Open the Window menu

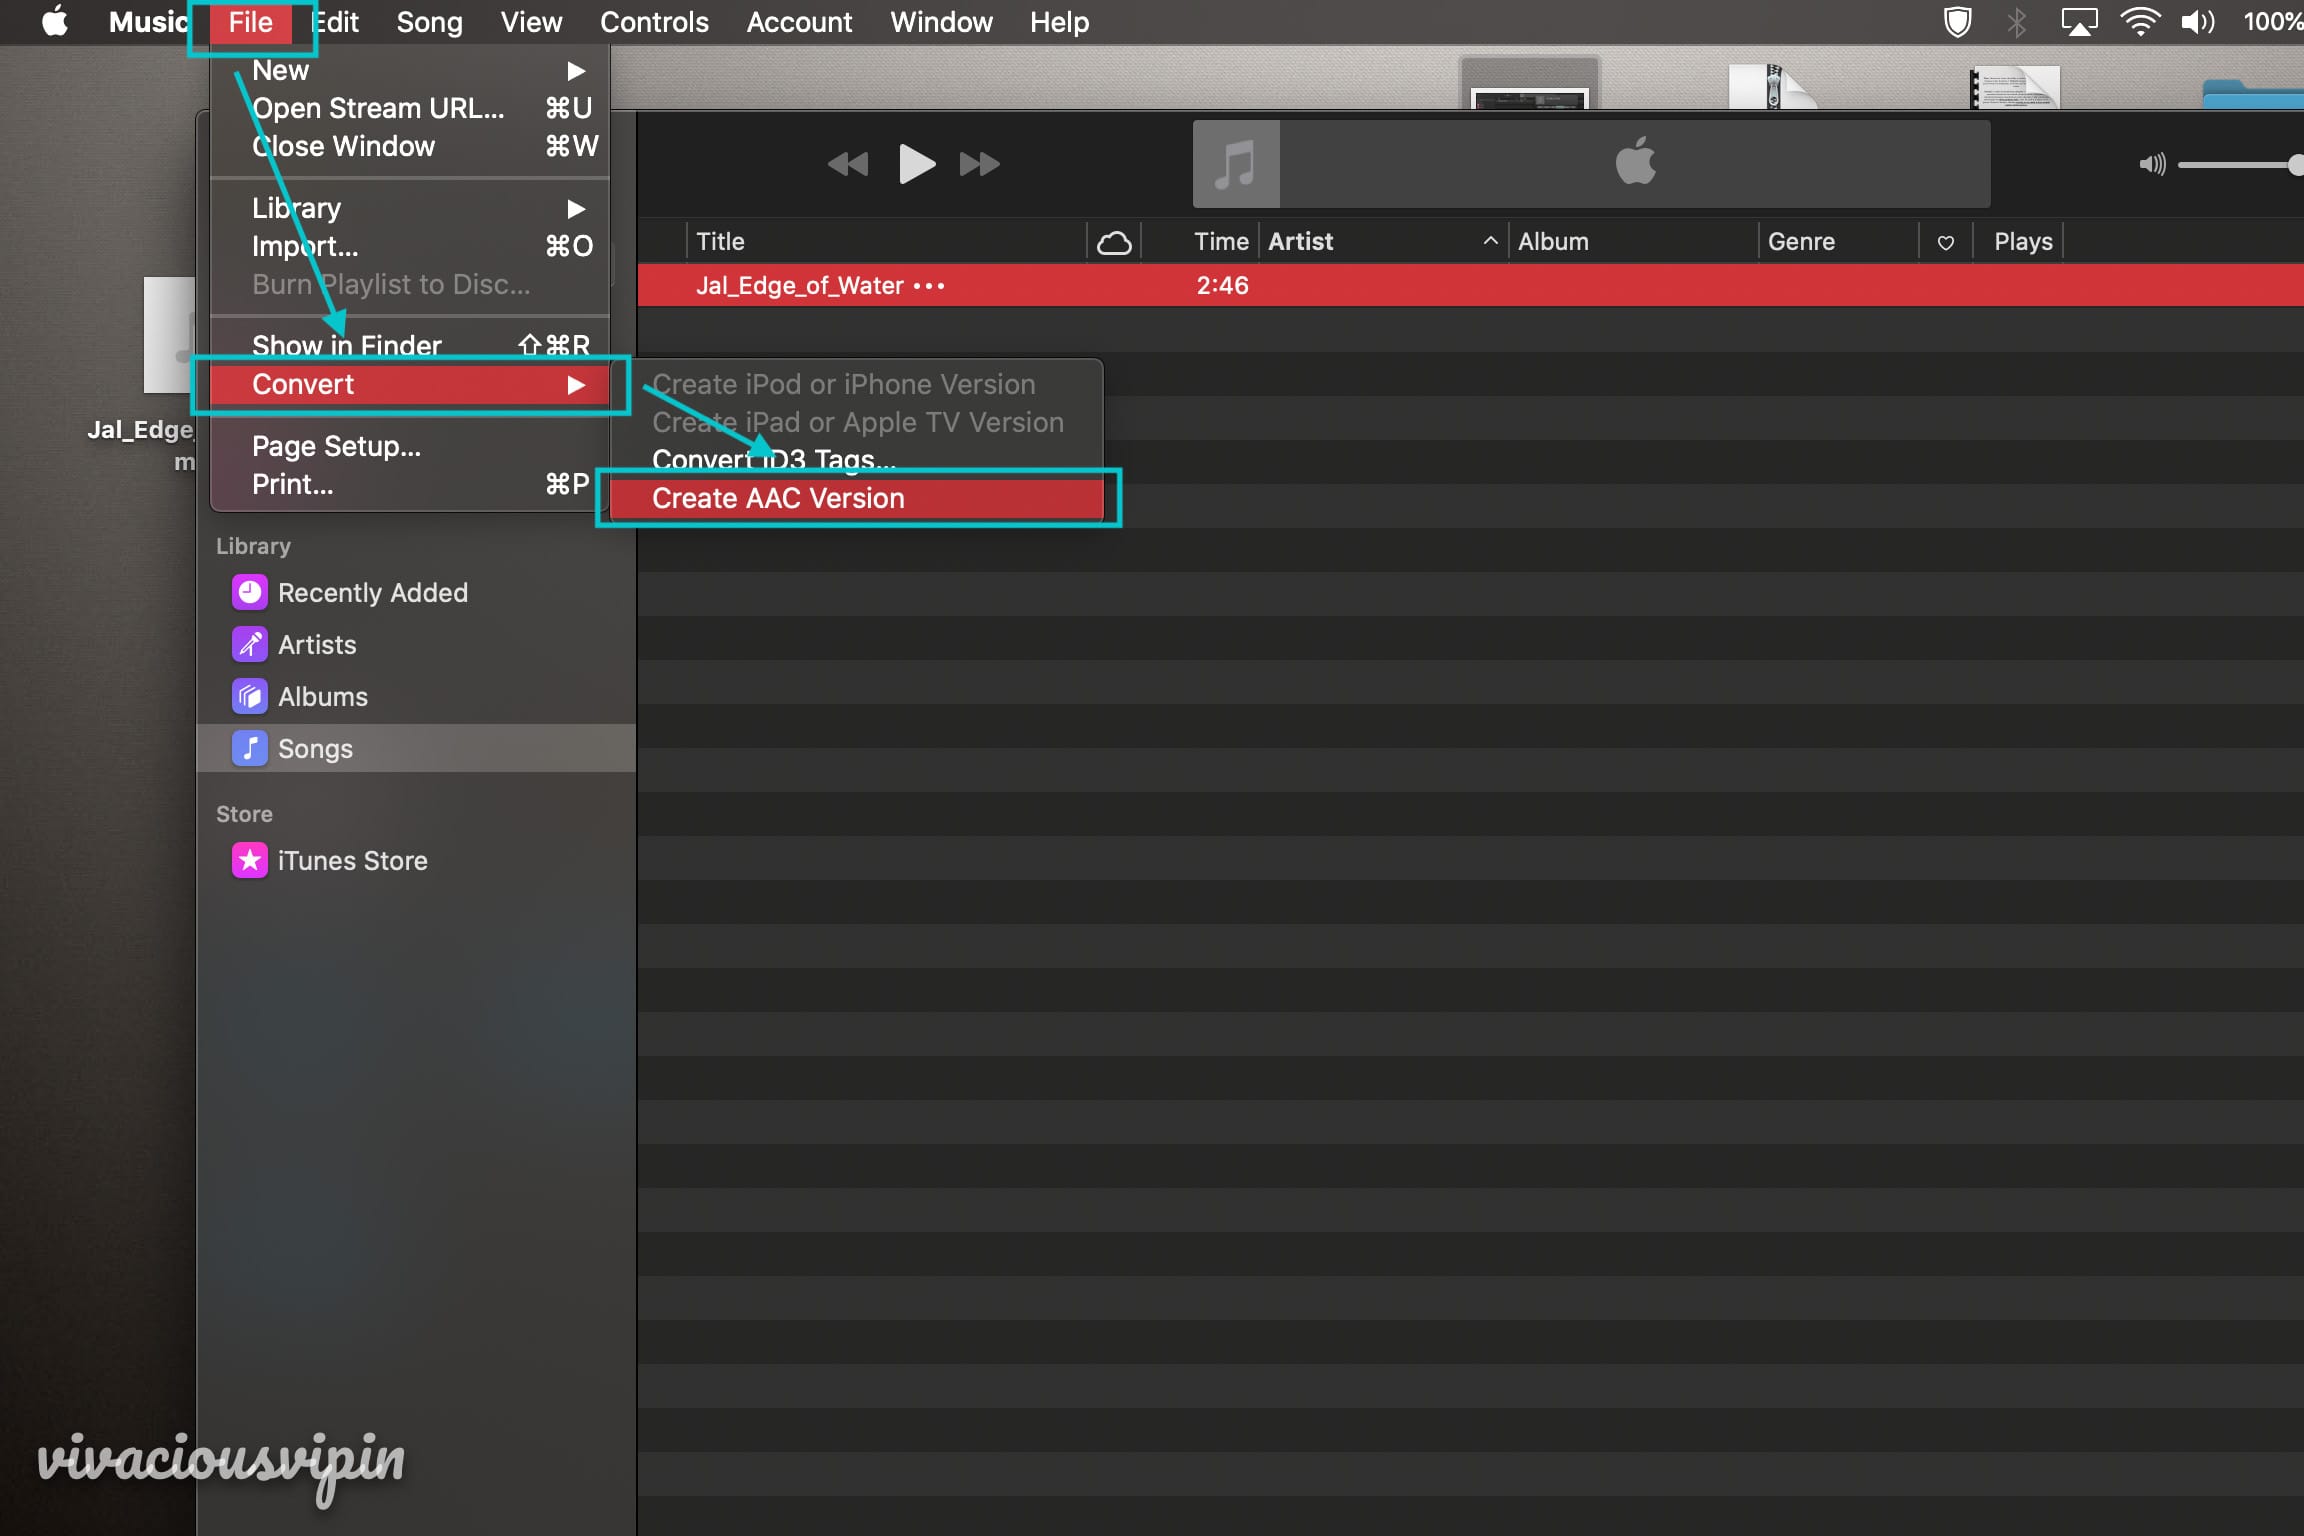941,21
